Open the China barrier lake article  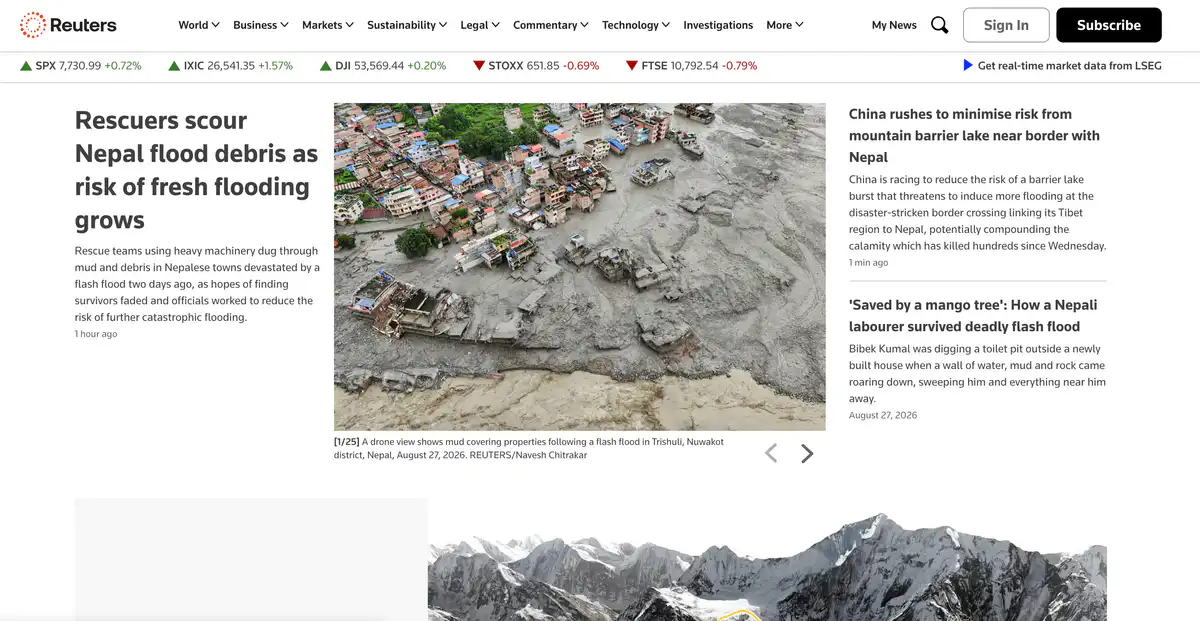974,135
